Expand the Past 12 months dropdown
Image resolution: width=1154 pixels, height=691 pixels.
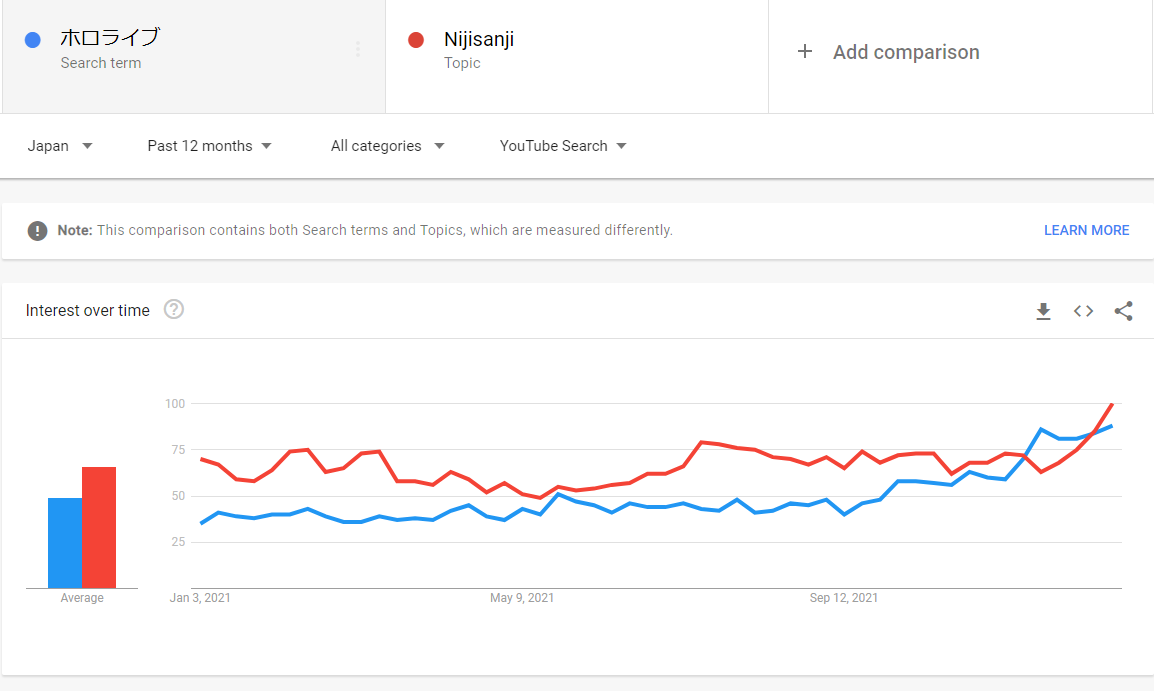(209, 146)
